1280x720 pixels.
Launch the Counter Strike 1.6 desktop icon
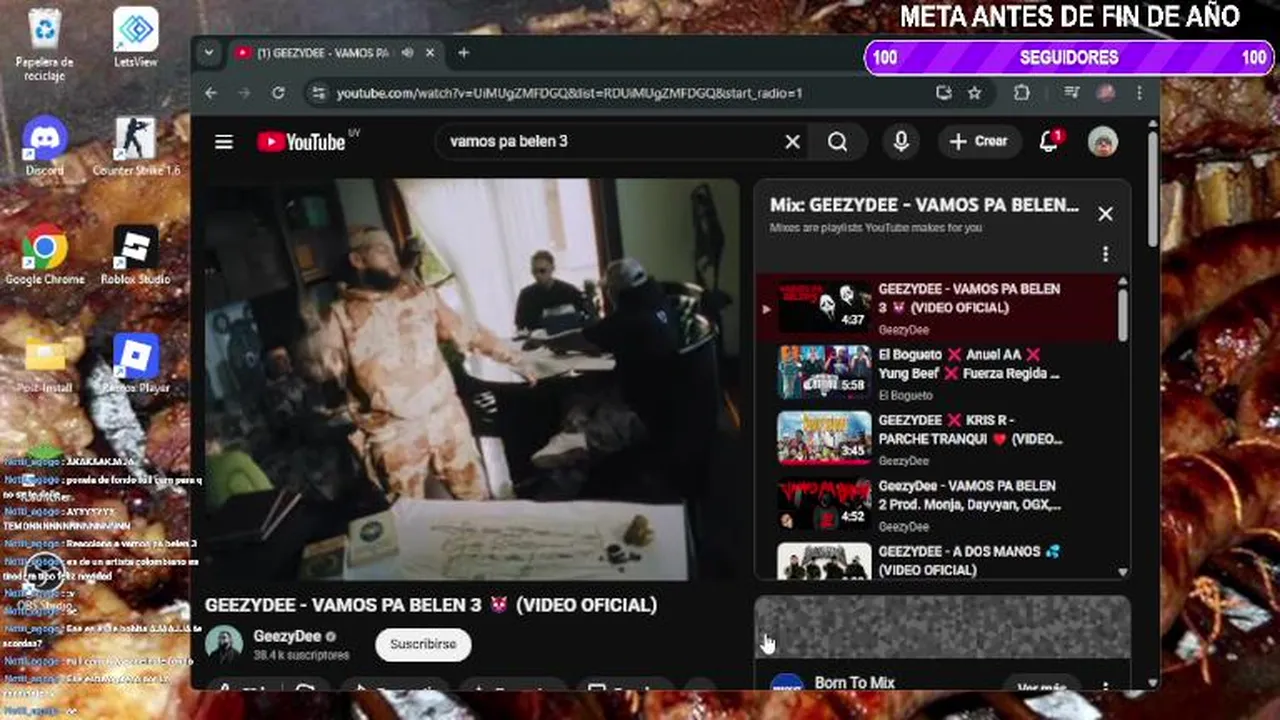135,146
